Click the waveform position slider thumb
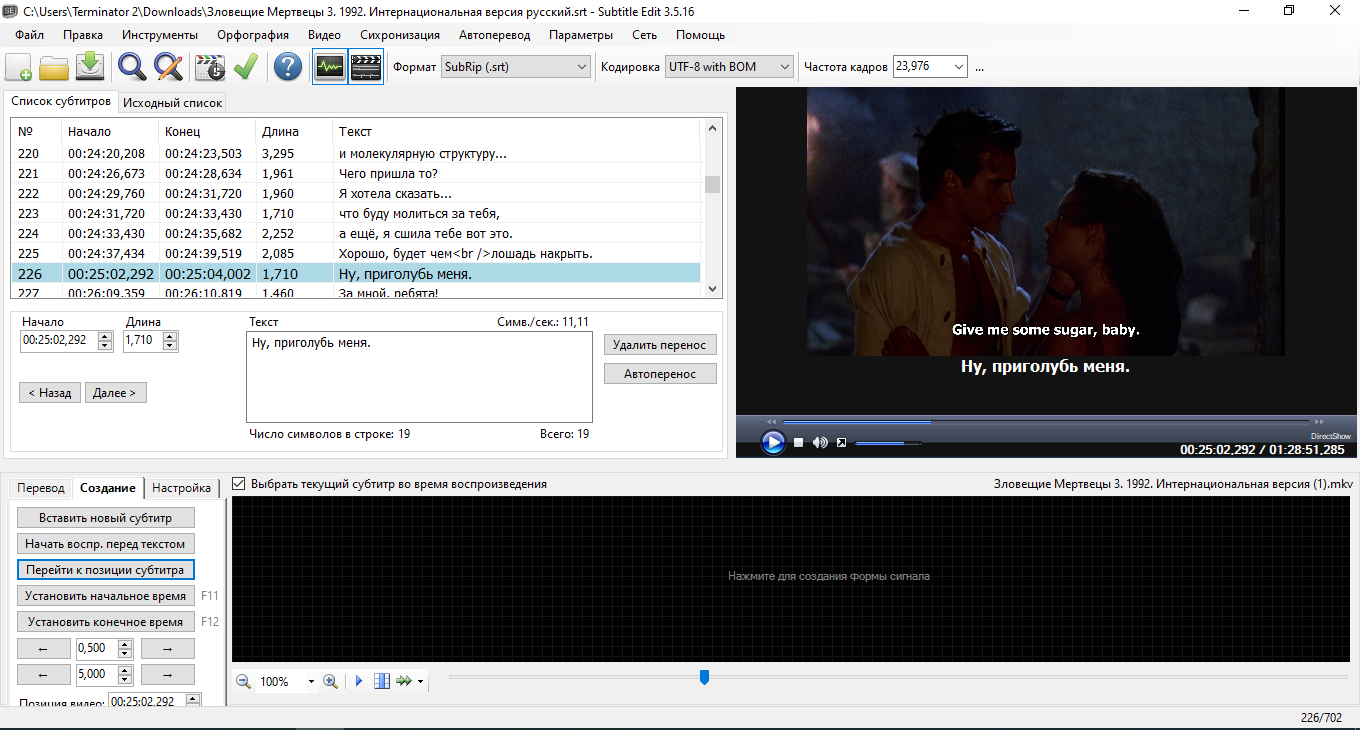The height and width of the screenshot is (730, 1360). coord(704,678)
